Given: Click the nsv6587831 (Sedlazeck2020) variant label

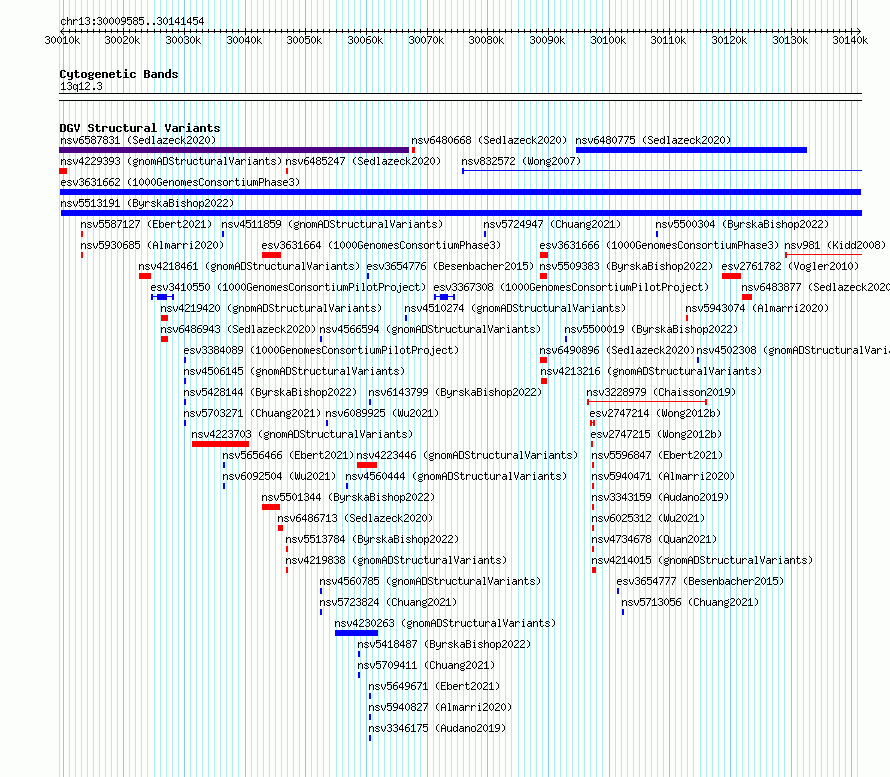Looking at the screenshot, I should (x=138, y=140).
